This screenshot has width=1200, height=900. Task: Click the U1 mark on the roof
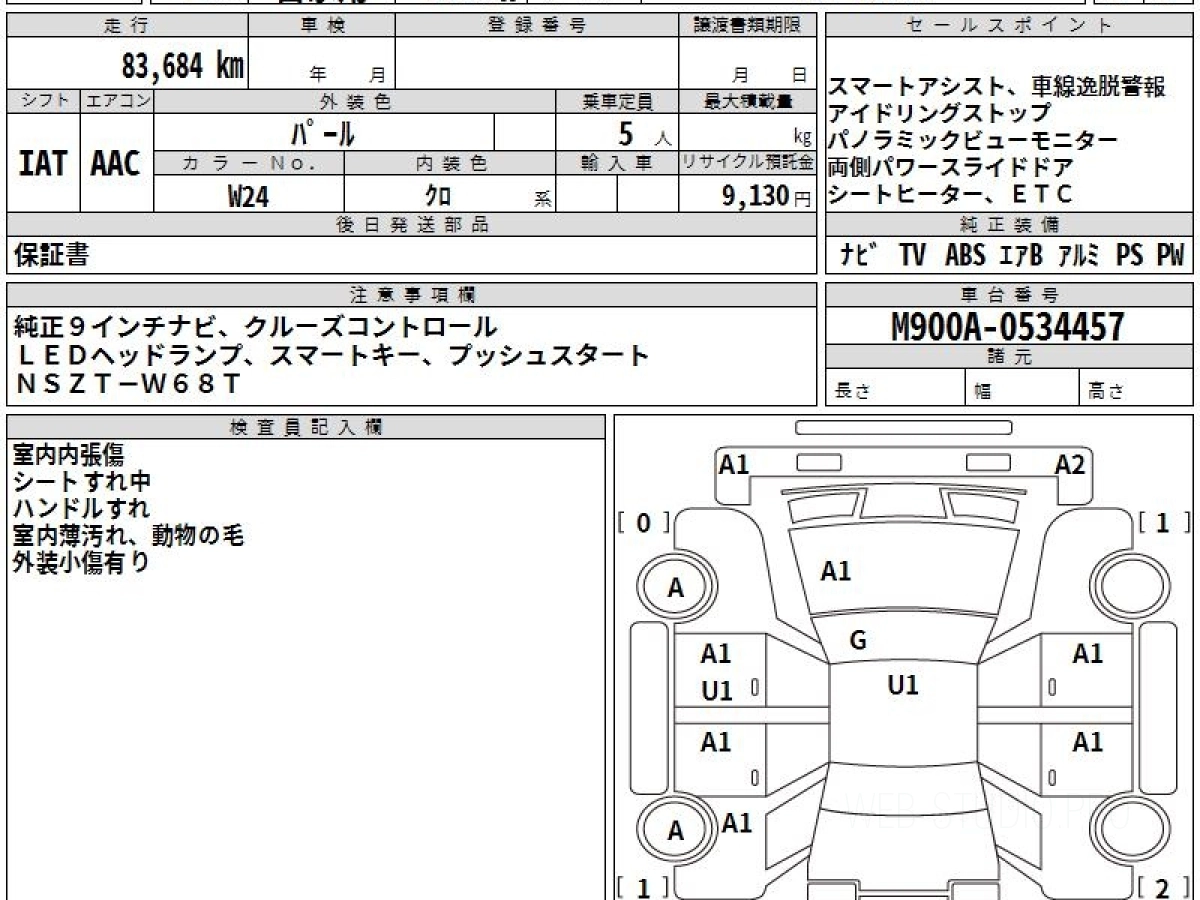click(903, 686)
